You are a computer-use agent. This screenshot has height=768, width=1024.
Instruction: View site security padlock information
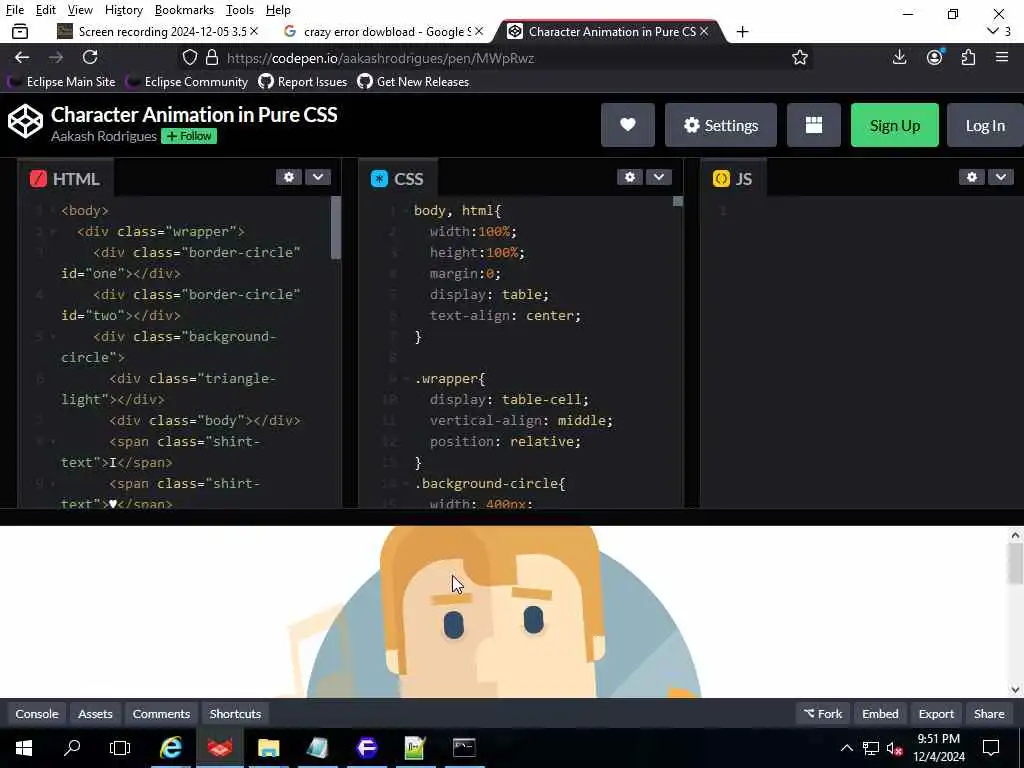point(212,57)
